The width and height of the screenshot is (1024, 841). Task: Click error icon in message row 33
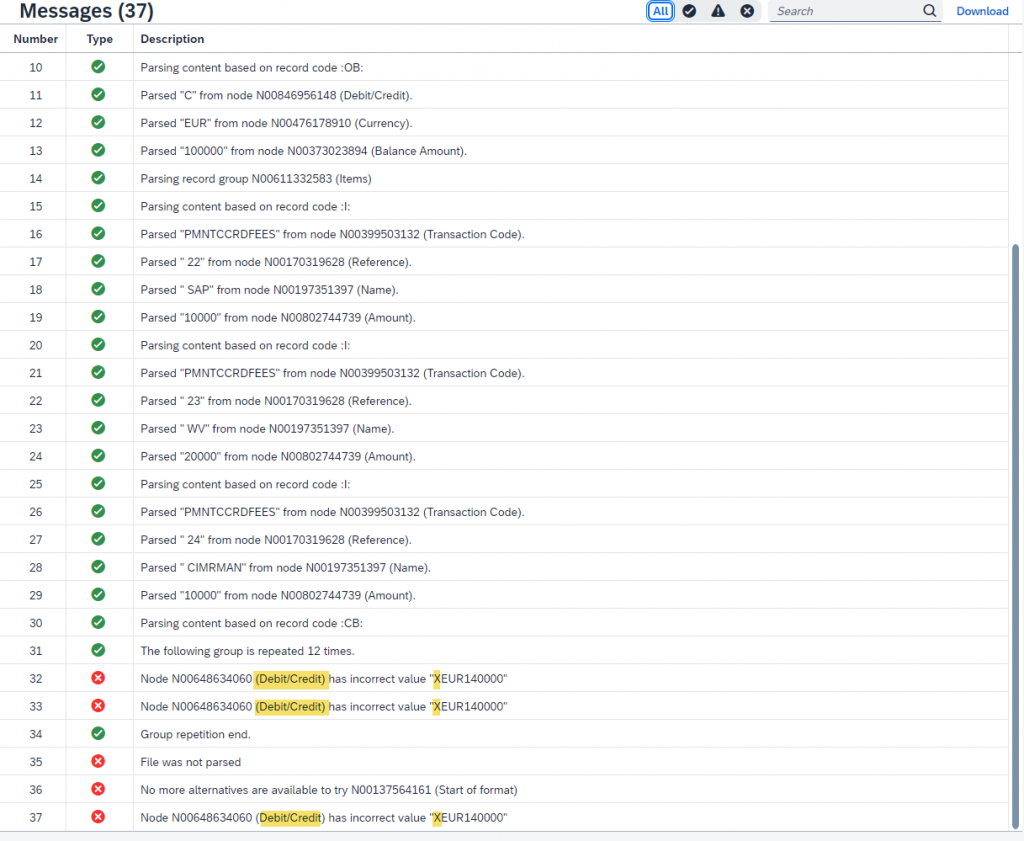click(x=98, y=705)
